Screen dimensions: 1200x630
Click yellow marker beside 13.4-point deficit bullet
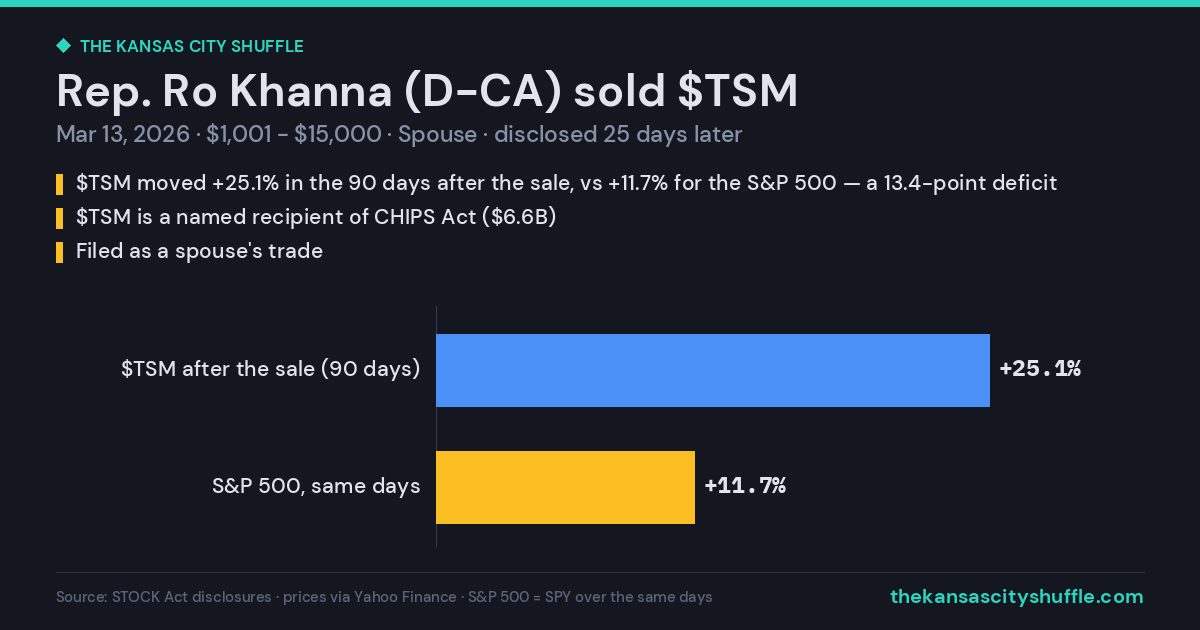[x=59, y=183]
